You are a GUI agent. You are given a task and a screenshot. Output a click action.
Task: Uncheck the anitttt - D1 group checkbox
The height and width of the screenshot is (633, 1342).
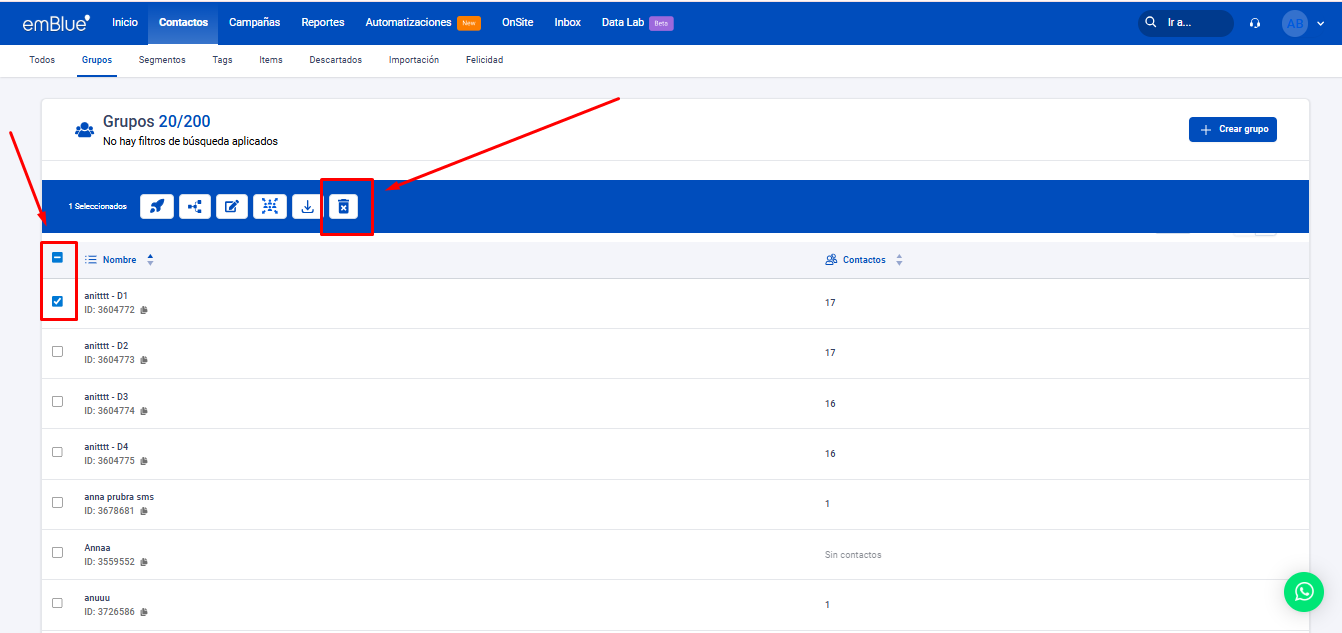[x=57, y=301]
